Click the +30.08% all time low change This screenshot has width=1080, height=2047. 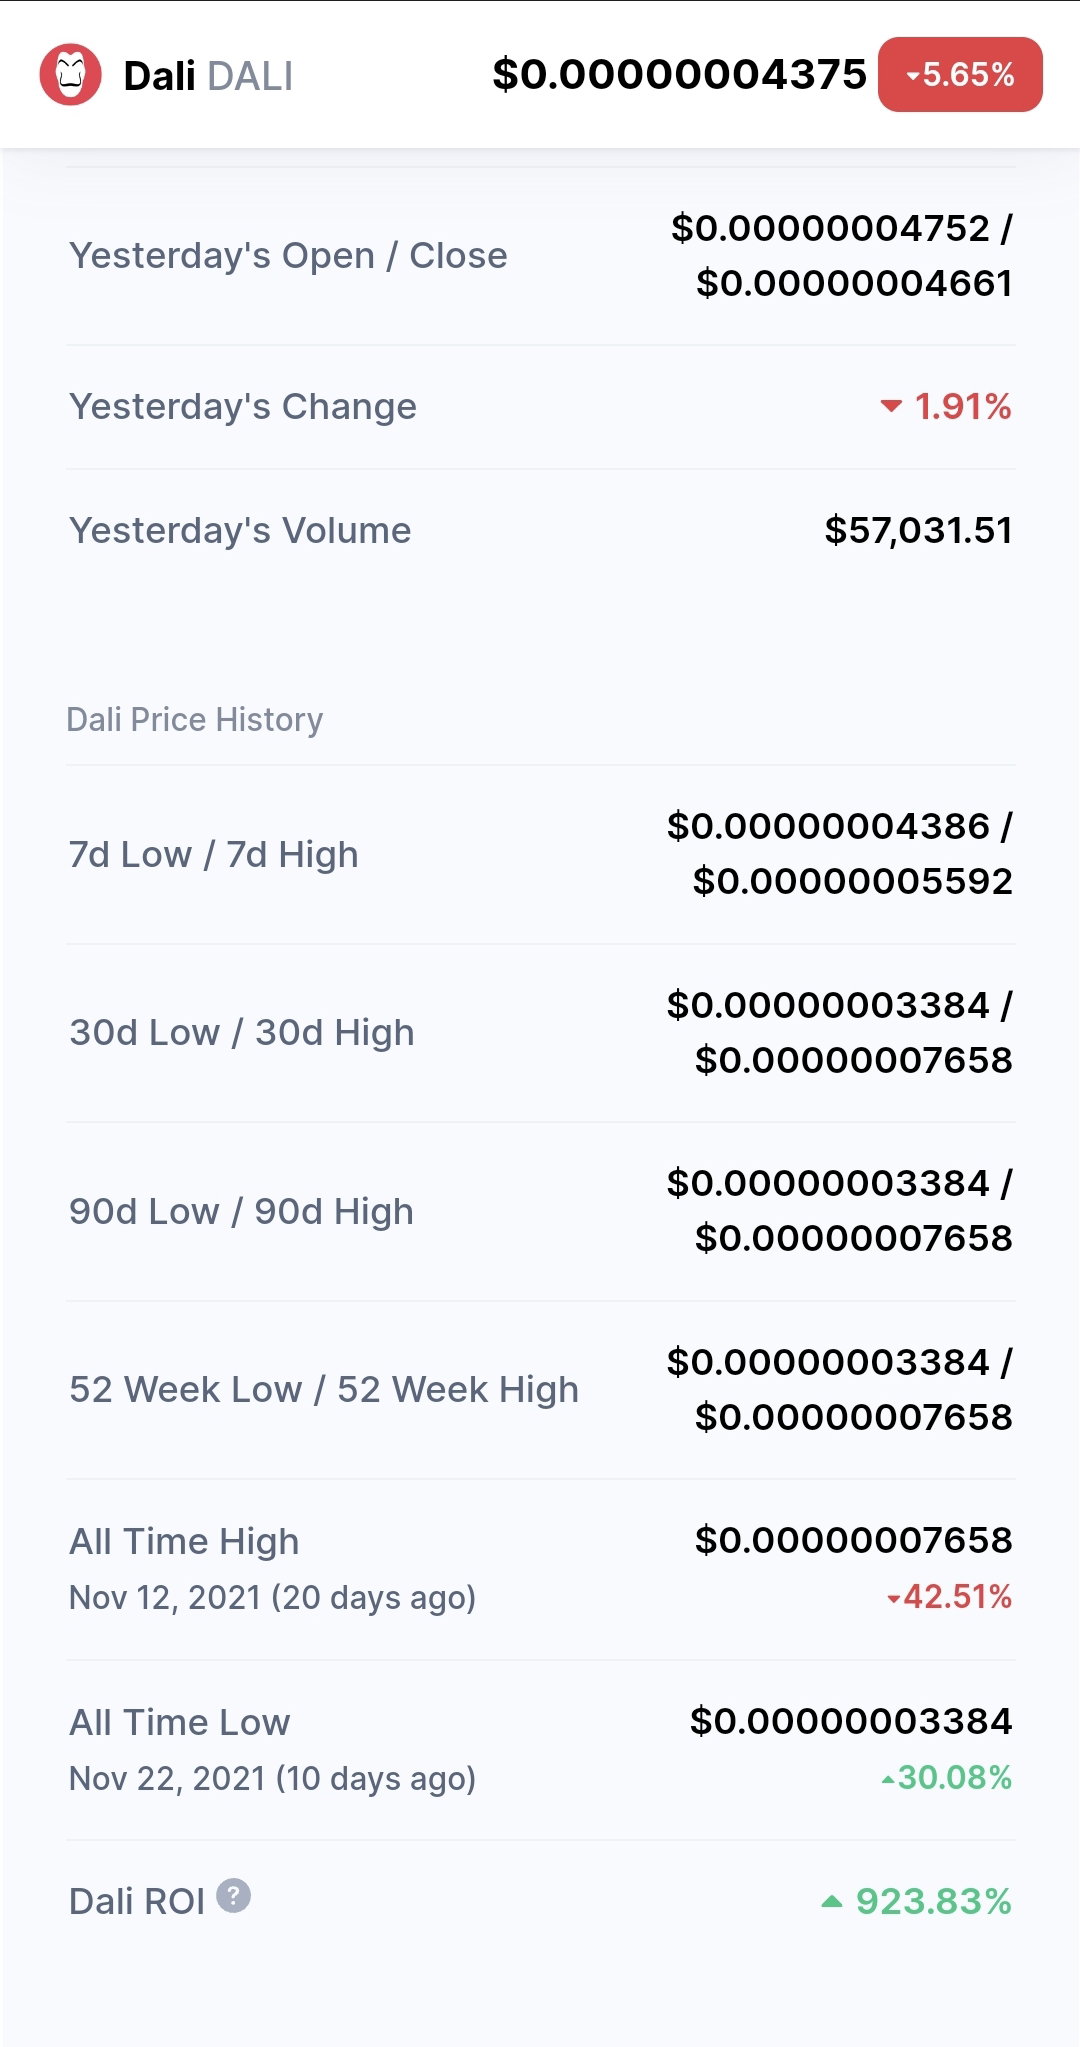[x=946, y=1778]
